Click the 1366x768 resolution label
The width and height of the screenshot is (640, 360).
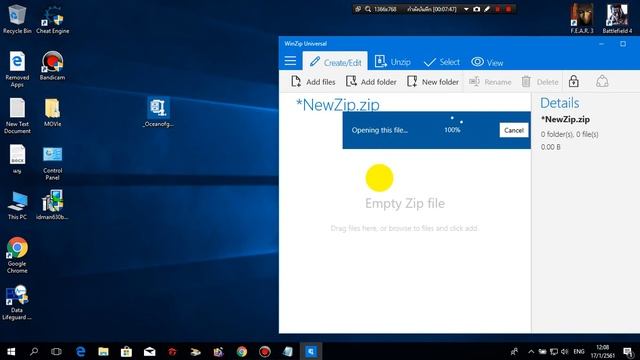point(385,9)
